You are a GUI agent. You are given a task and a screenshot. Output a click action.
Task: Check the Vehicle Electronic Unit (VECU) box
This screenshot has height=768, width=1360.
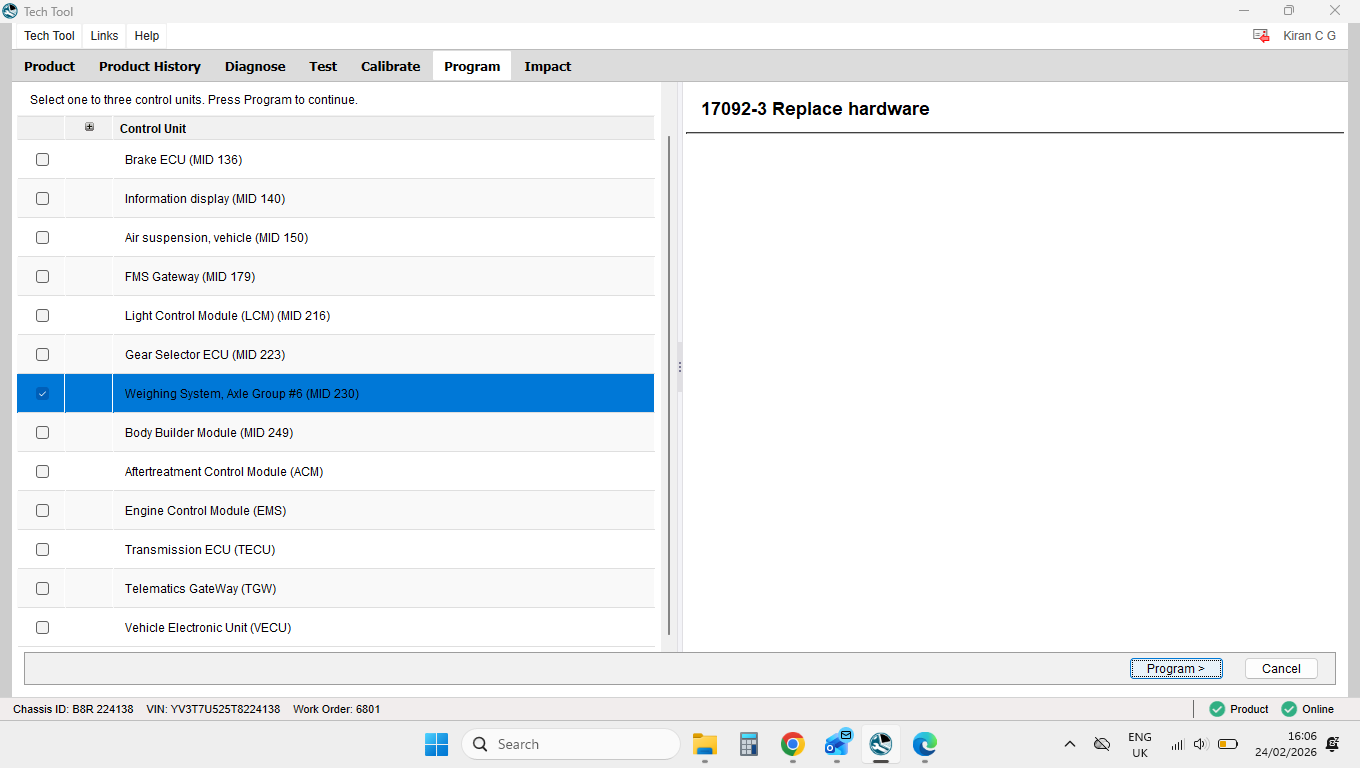[x=42, y=627]
